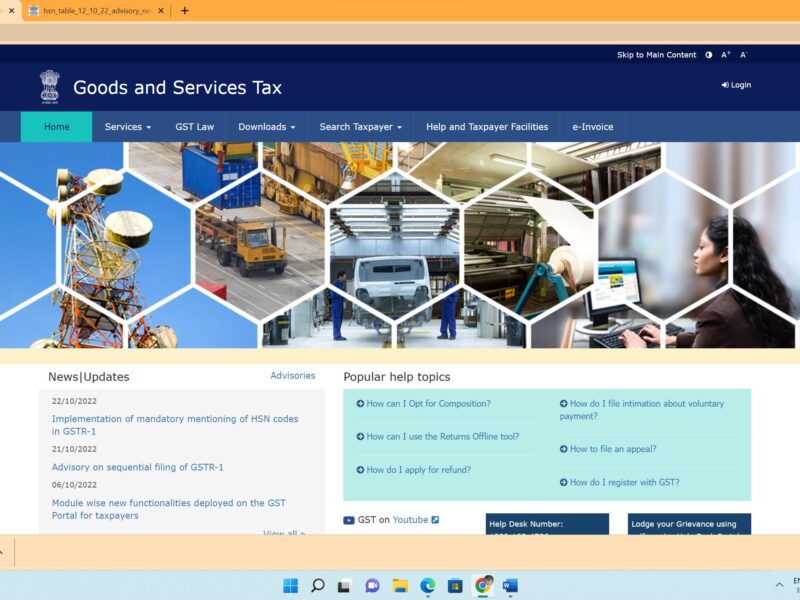Click the national emblem logo
800x600 pixels.
click(x=50, y=87)
